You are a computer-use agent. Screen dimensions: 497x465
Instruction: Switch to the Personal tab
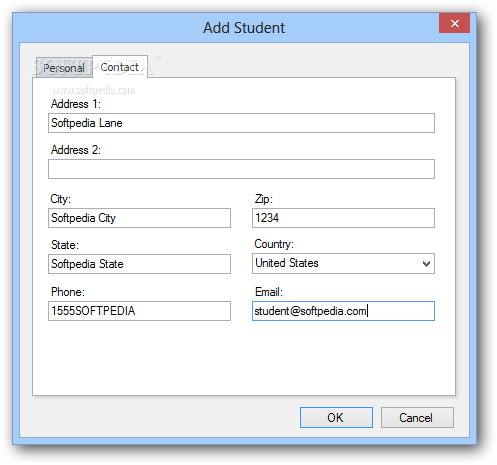(64, 68)
